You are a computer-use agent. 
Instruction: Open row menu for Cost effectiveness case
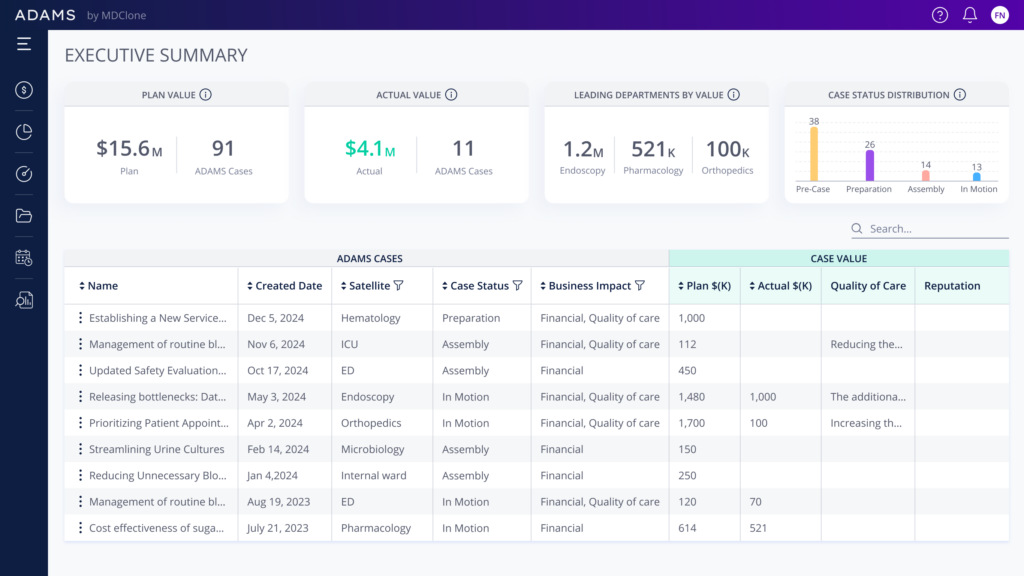tap(80, 528)
